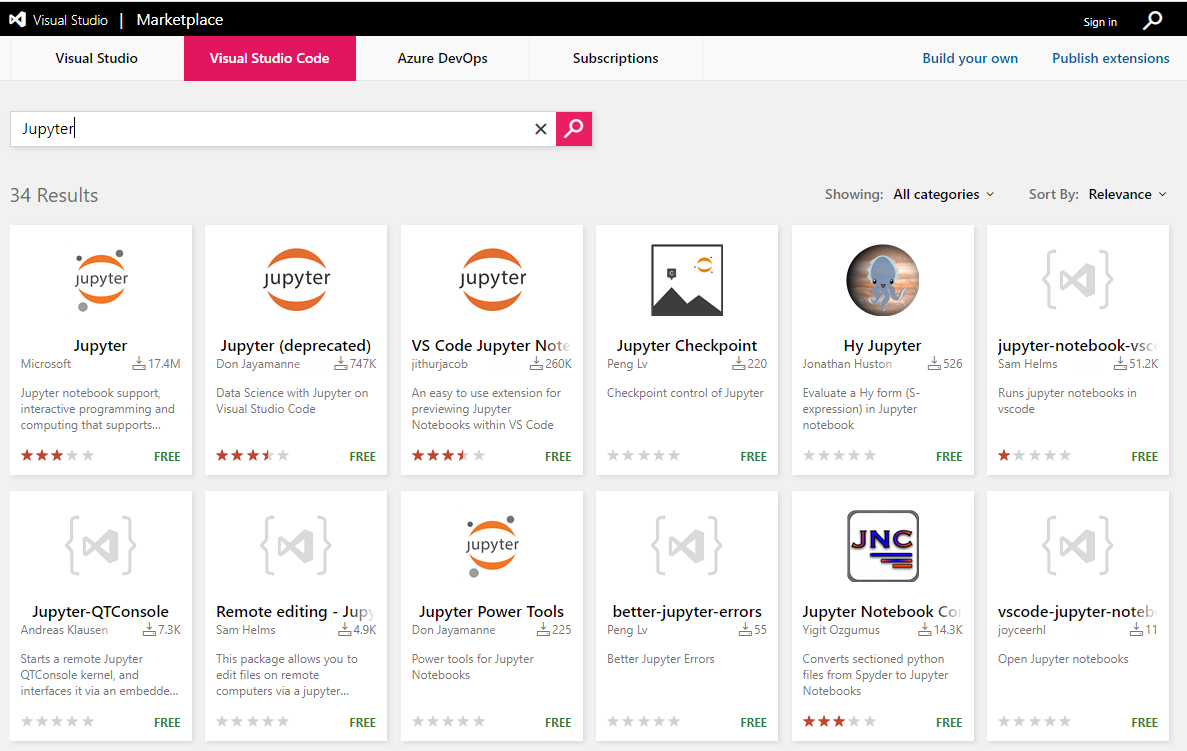Click the jupyter-notebook-vscode placeholder icon

click(1078, 280)
